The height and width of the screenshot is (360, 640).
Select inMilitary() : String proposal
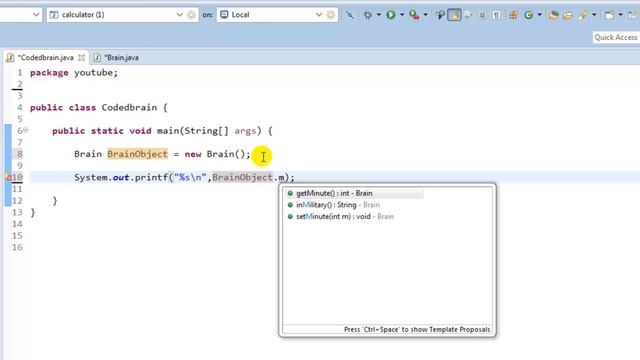pos(338,205)
